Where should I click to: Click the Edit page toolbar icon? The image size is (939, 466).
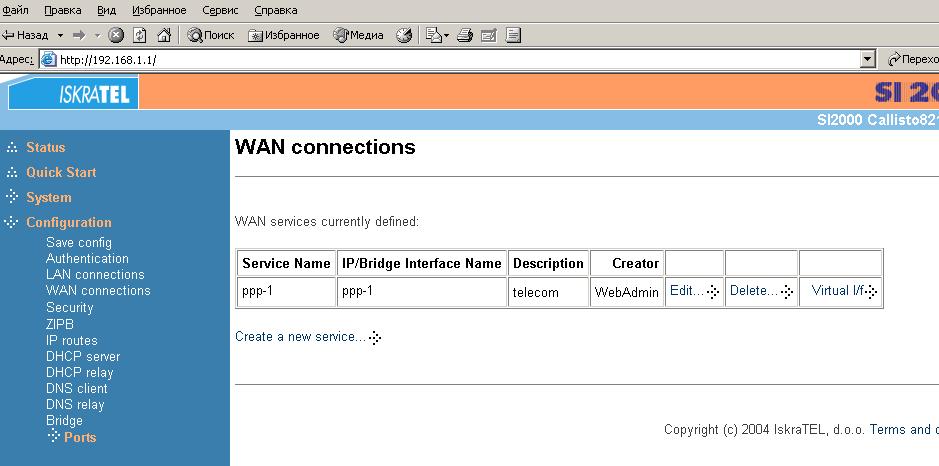pos(489,35)
